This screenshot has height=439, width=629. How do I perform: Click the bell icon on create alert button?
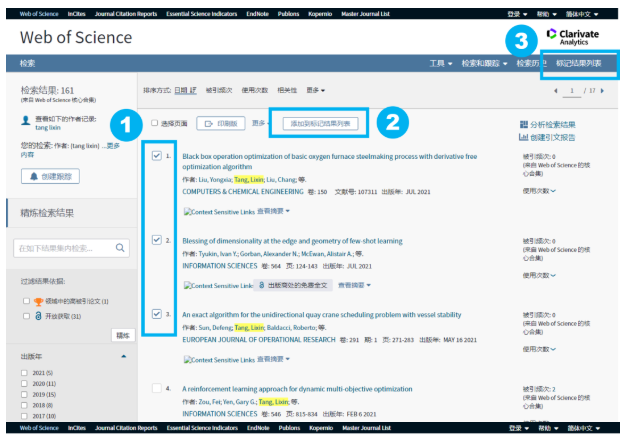(34, 176)
